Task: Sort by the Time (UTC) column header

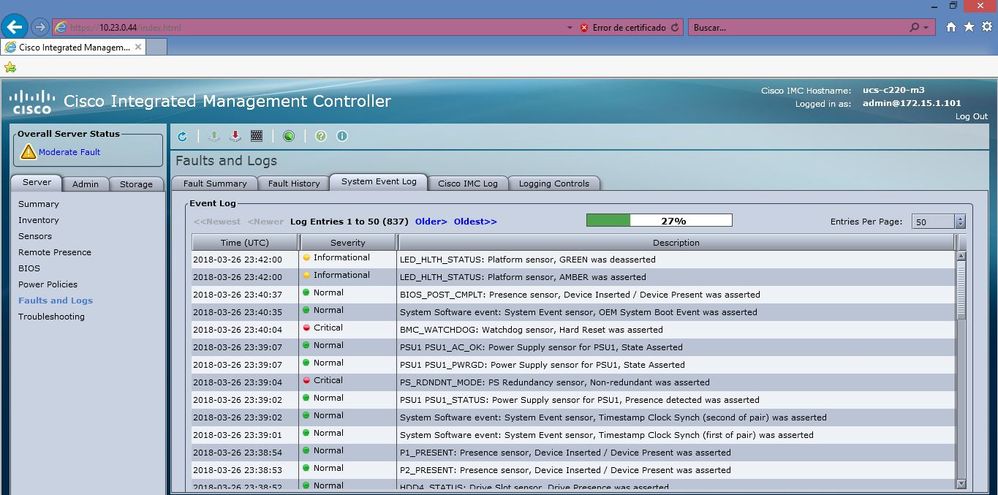Action: pos(244,242)
